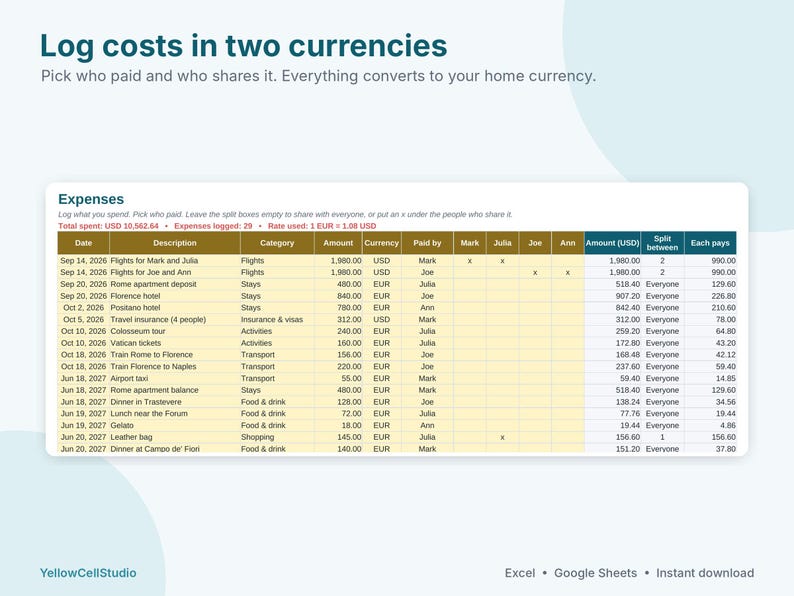Viewport: 794px width, 596px height.
Task: Click "Rate used: 1 EUR = 1.08 USD"
Action: point(322,226)
